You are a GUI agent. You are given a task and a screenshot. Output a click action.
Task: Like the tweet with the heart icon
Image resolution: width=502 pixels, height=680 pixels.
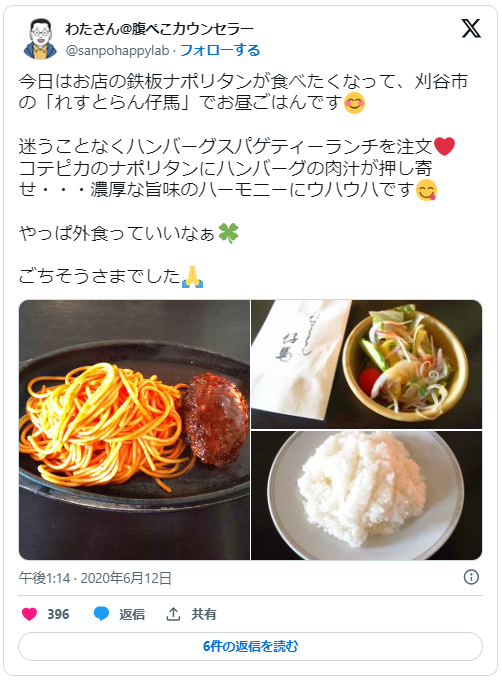(x=29, y=614)
